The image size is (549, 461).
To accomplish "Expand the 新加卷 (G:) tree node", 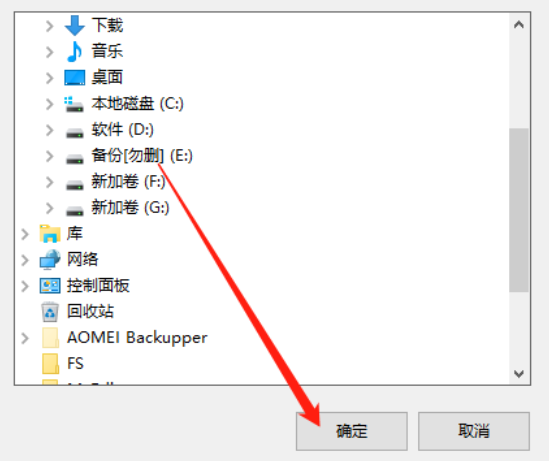I will click(49, 208).
